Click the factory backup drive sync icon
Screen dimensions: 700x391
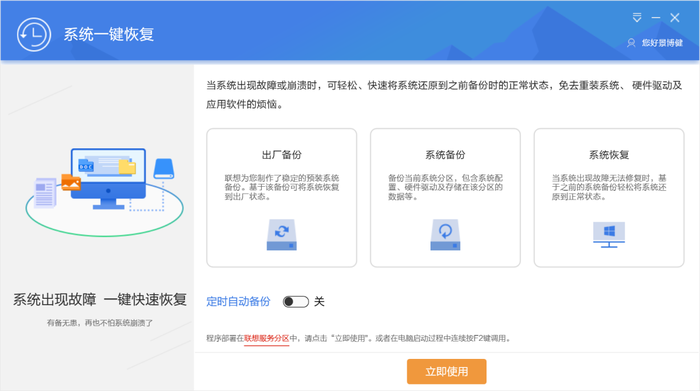coord(282,234)
